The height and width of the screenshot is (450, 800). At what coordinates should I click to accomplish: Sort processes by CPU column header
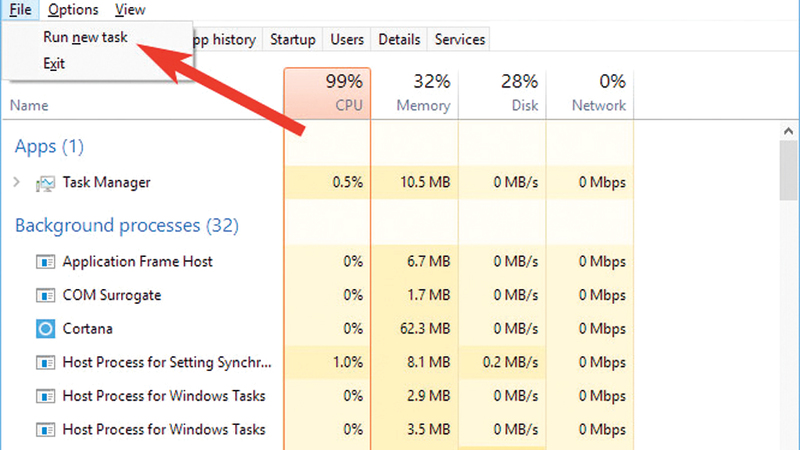pyautogui.click(x=327, y=93)
